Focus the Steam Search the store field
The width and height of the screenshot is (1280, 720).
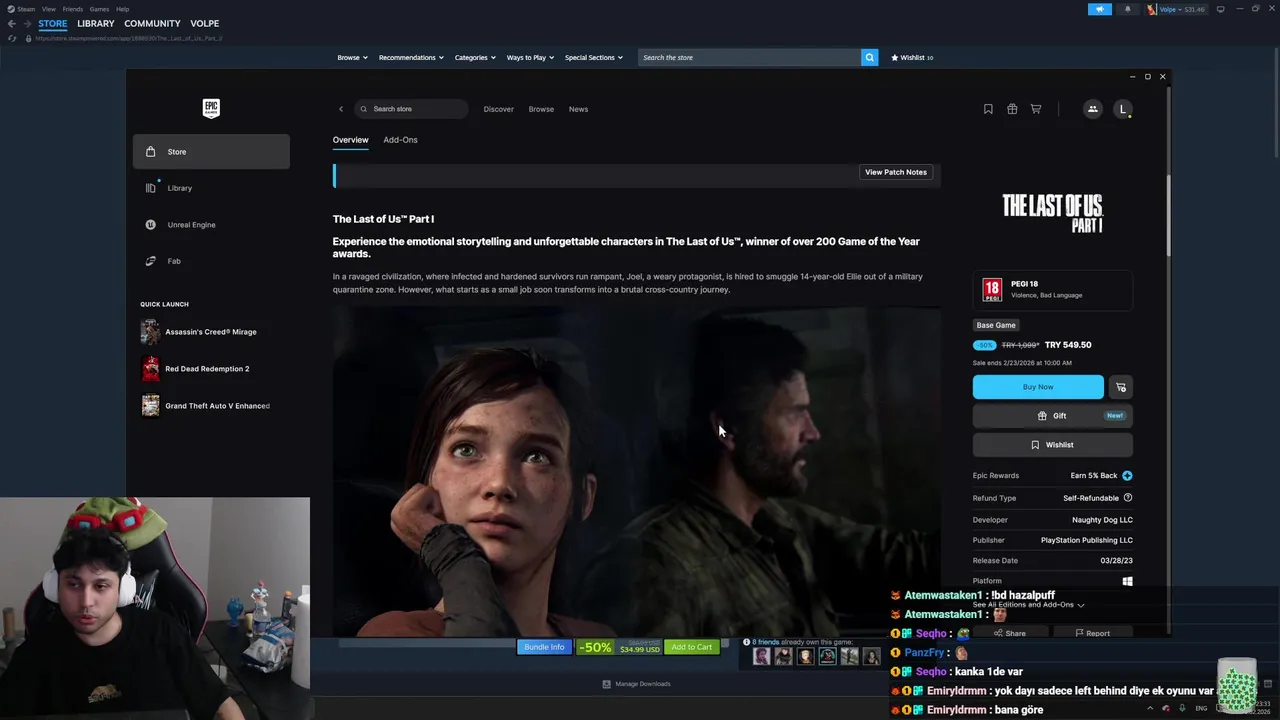tap(749, 57)
